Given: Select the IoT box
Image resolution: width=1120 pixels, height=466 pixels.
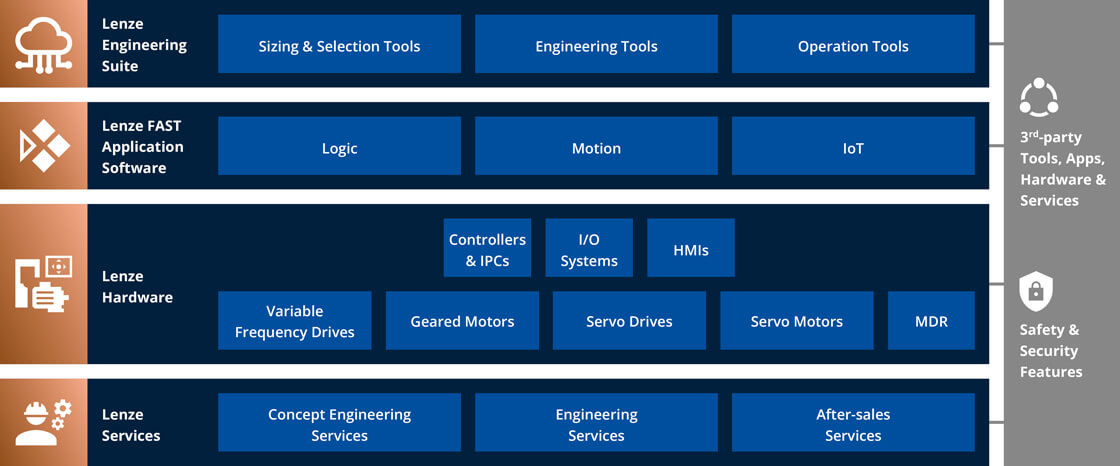Looking at the screenshot, I should click(x=853, y=146).
